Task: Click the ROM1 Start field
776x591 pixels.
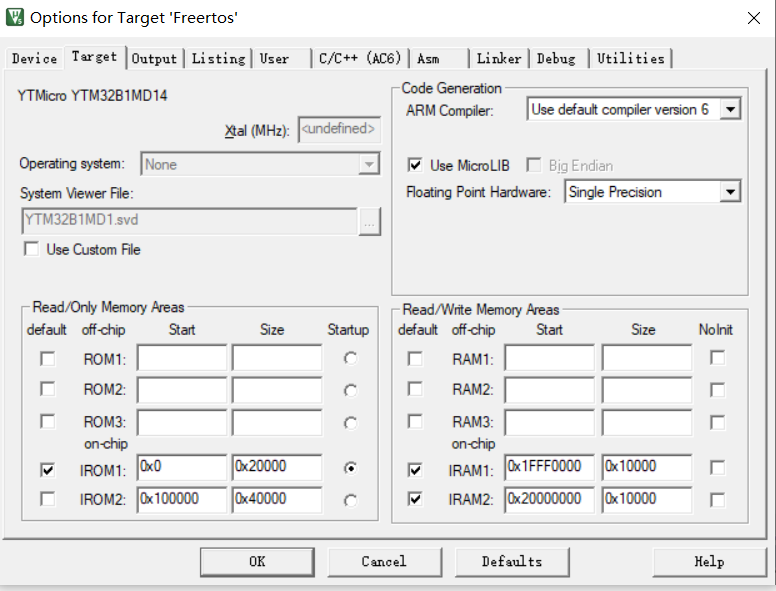Action: point(182,358)
